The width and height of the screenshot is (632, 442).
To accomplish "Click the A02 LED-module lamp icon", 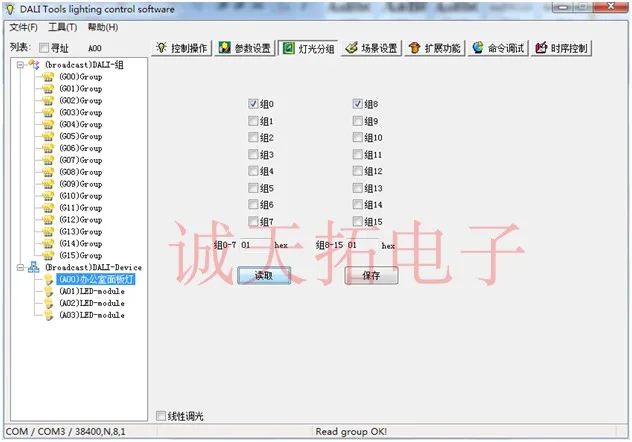I will 48,303.
